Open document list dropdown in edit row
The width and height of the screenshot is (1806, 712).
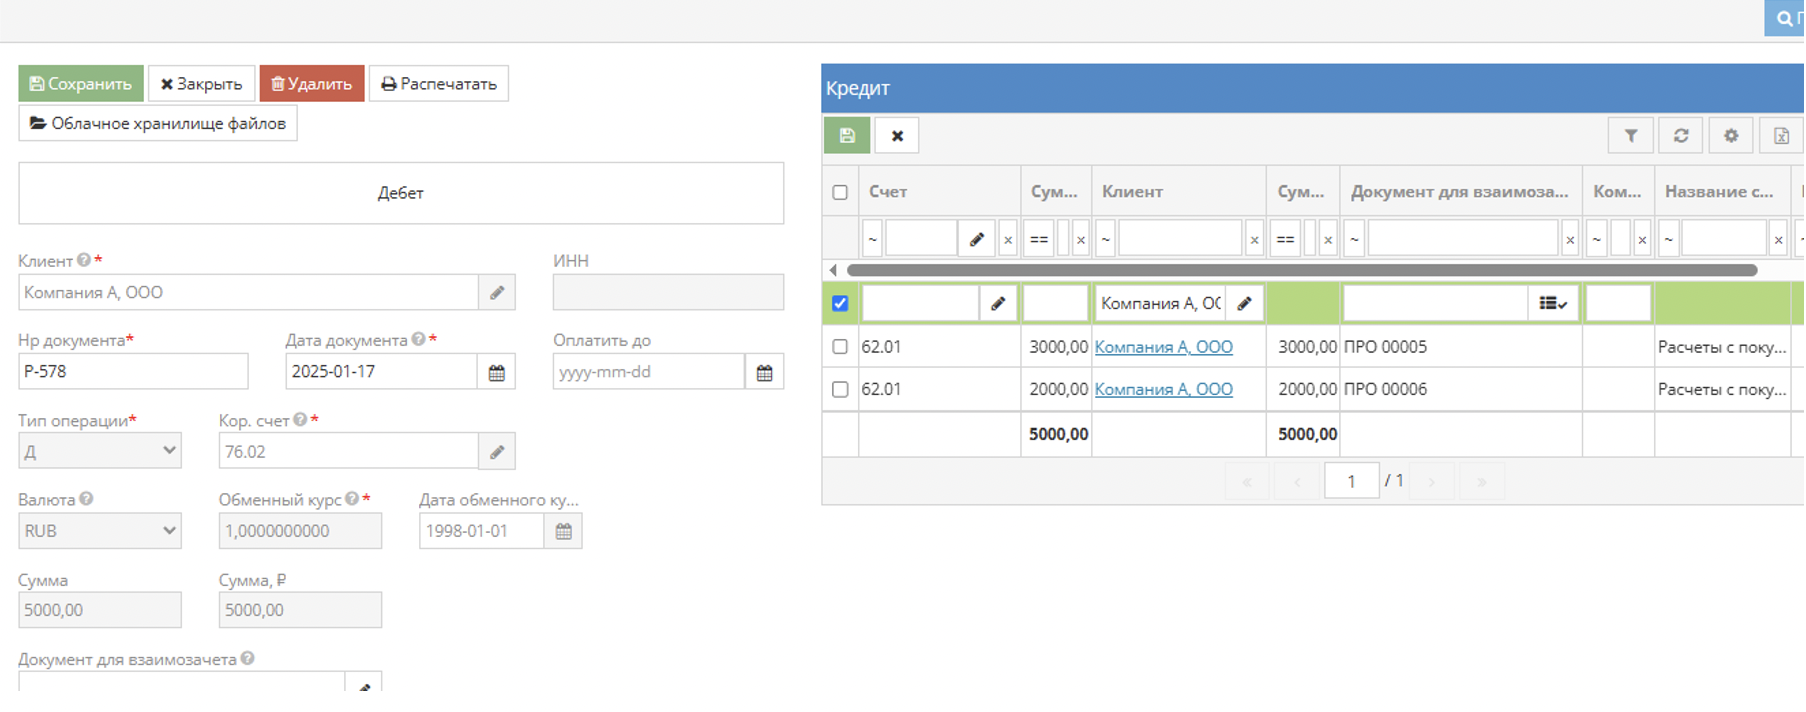click(x=1552, y=304)
